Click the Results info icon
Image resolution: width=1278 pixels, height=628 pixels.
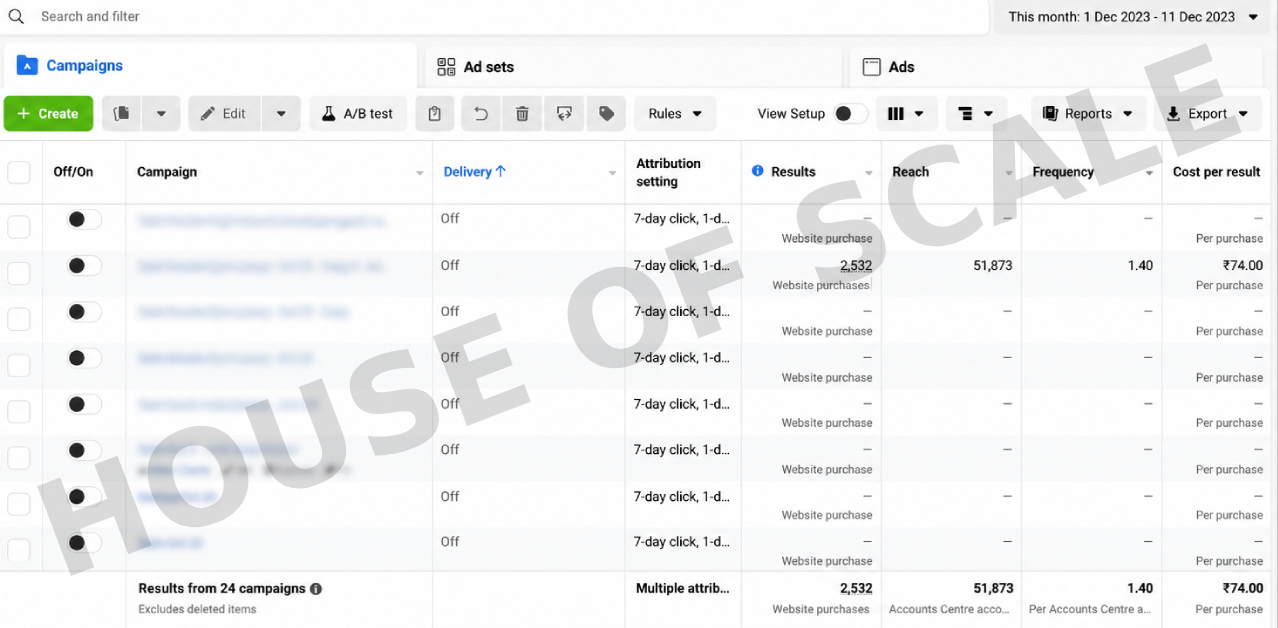[x=758, y=171]
